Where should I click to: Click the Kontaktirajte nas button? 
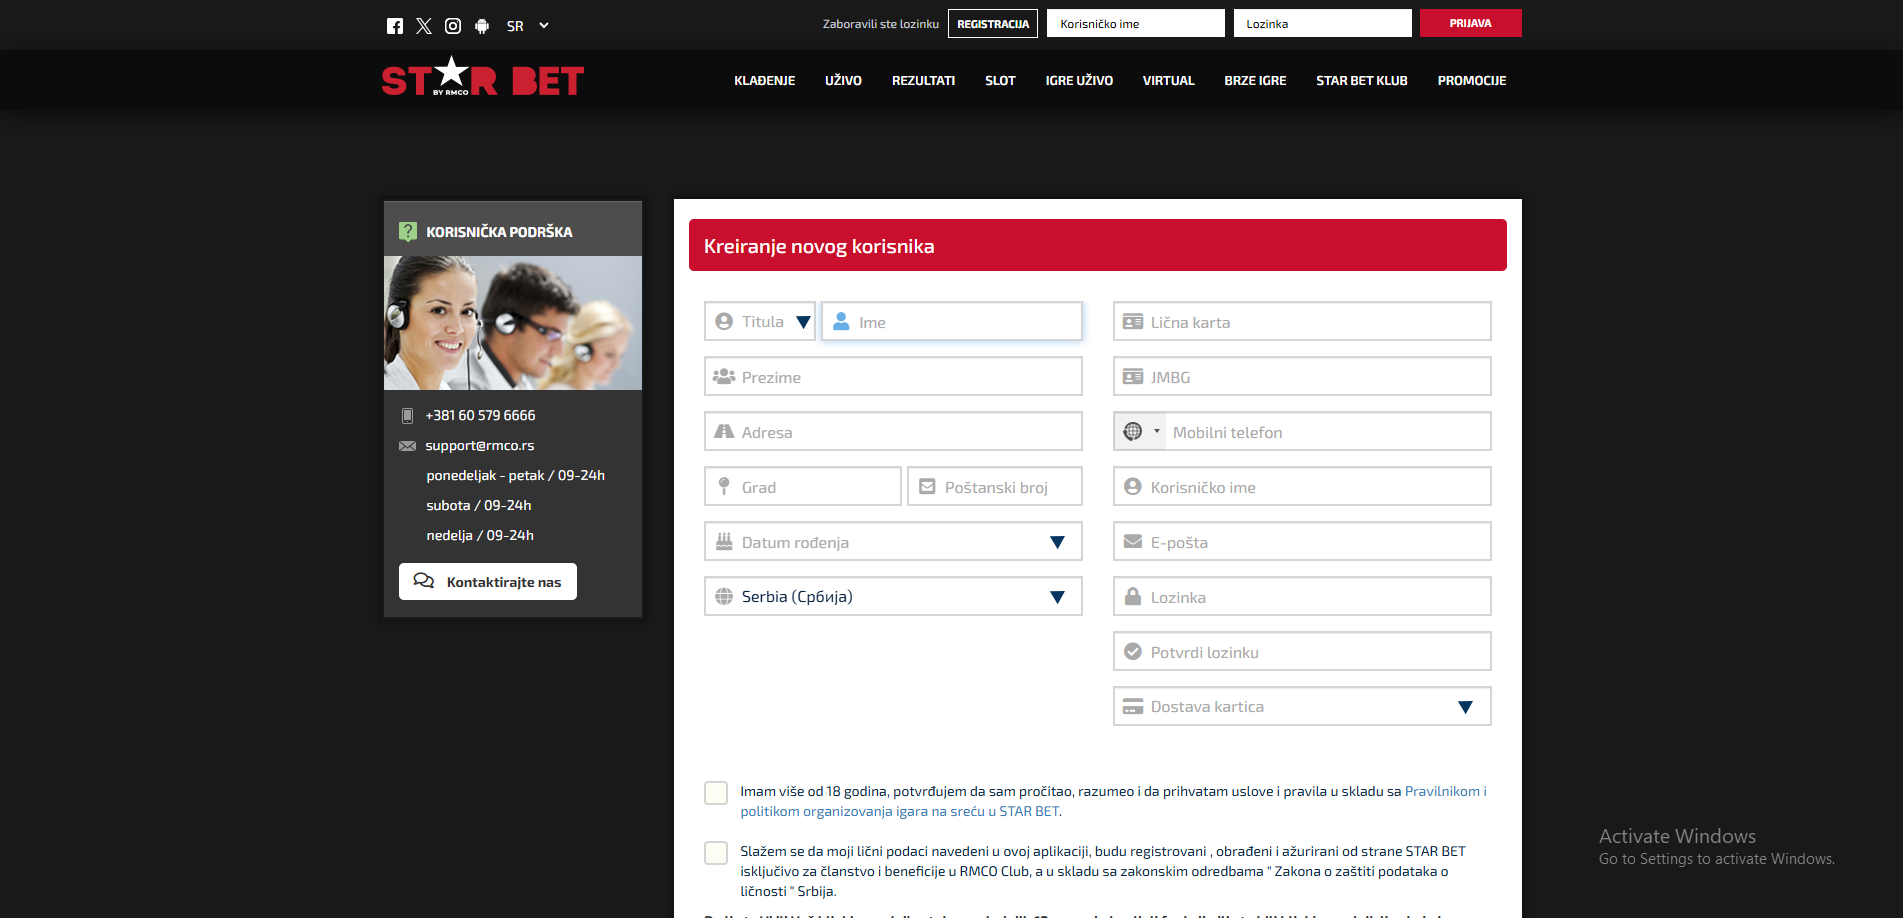tap(488, 581)
